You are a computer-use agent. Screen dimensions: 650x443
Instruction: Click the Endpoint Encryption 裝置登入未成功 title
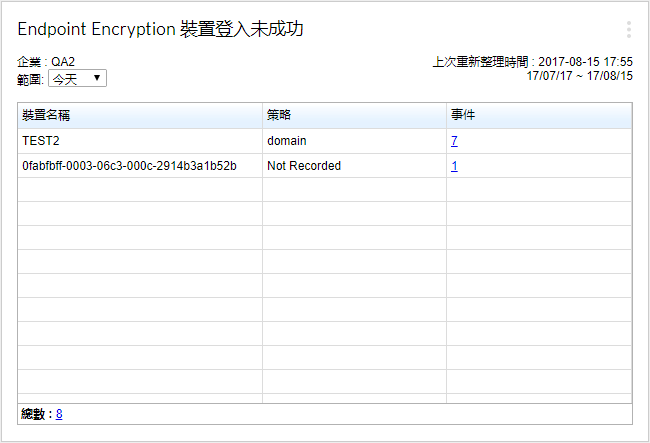click(160, 30)
